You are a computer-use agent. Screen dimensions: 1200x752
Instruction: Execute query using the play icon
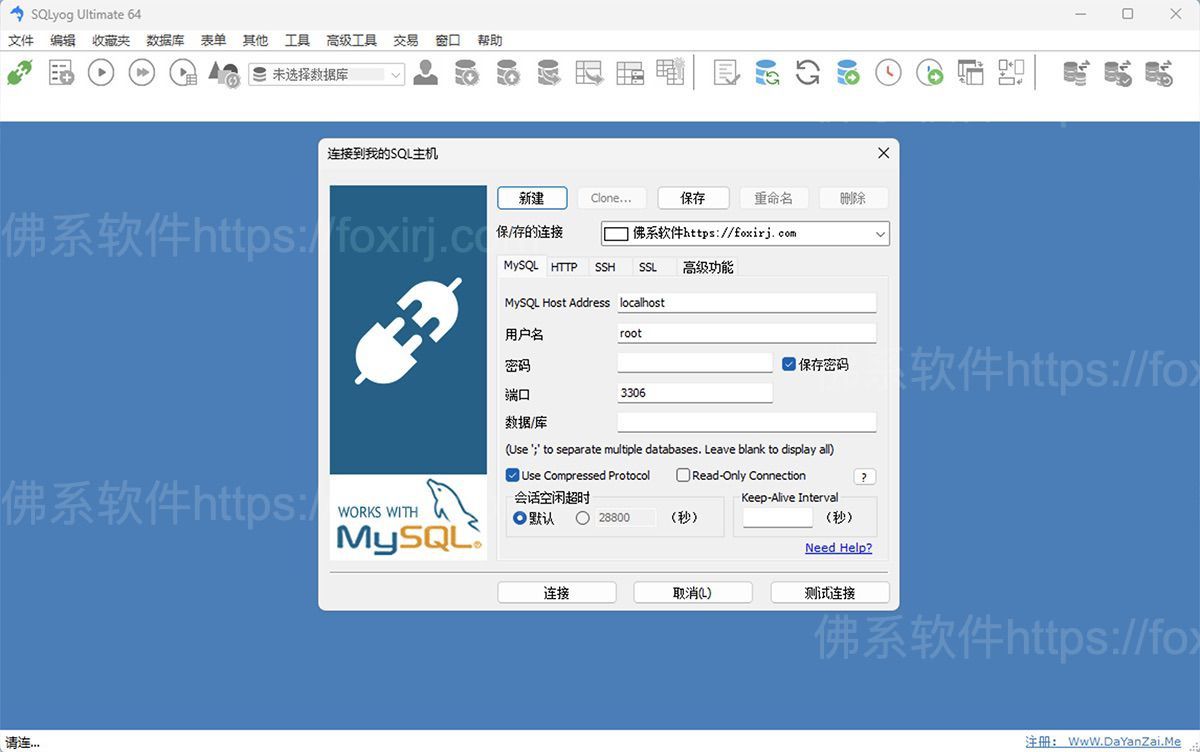[x=100, y=72]
